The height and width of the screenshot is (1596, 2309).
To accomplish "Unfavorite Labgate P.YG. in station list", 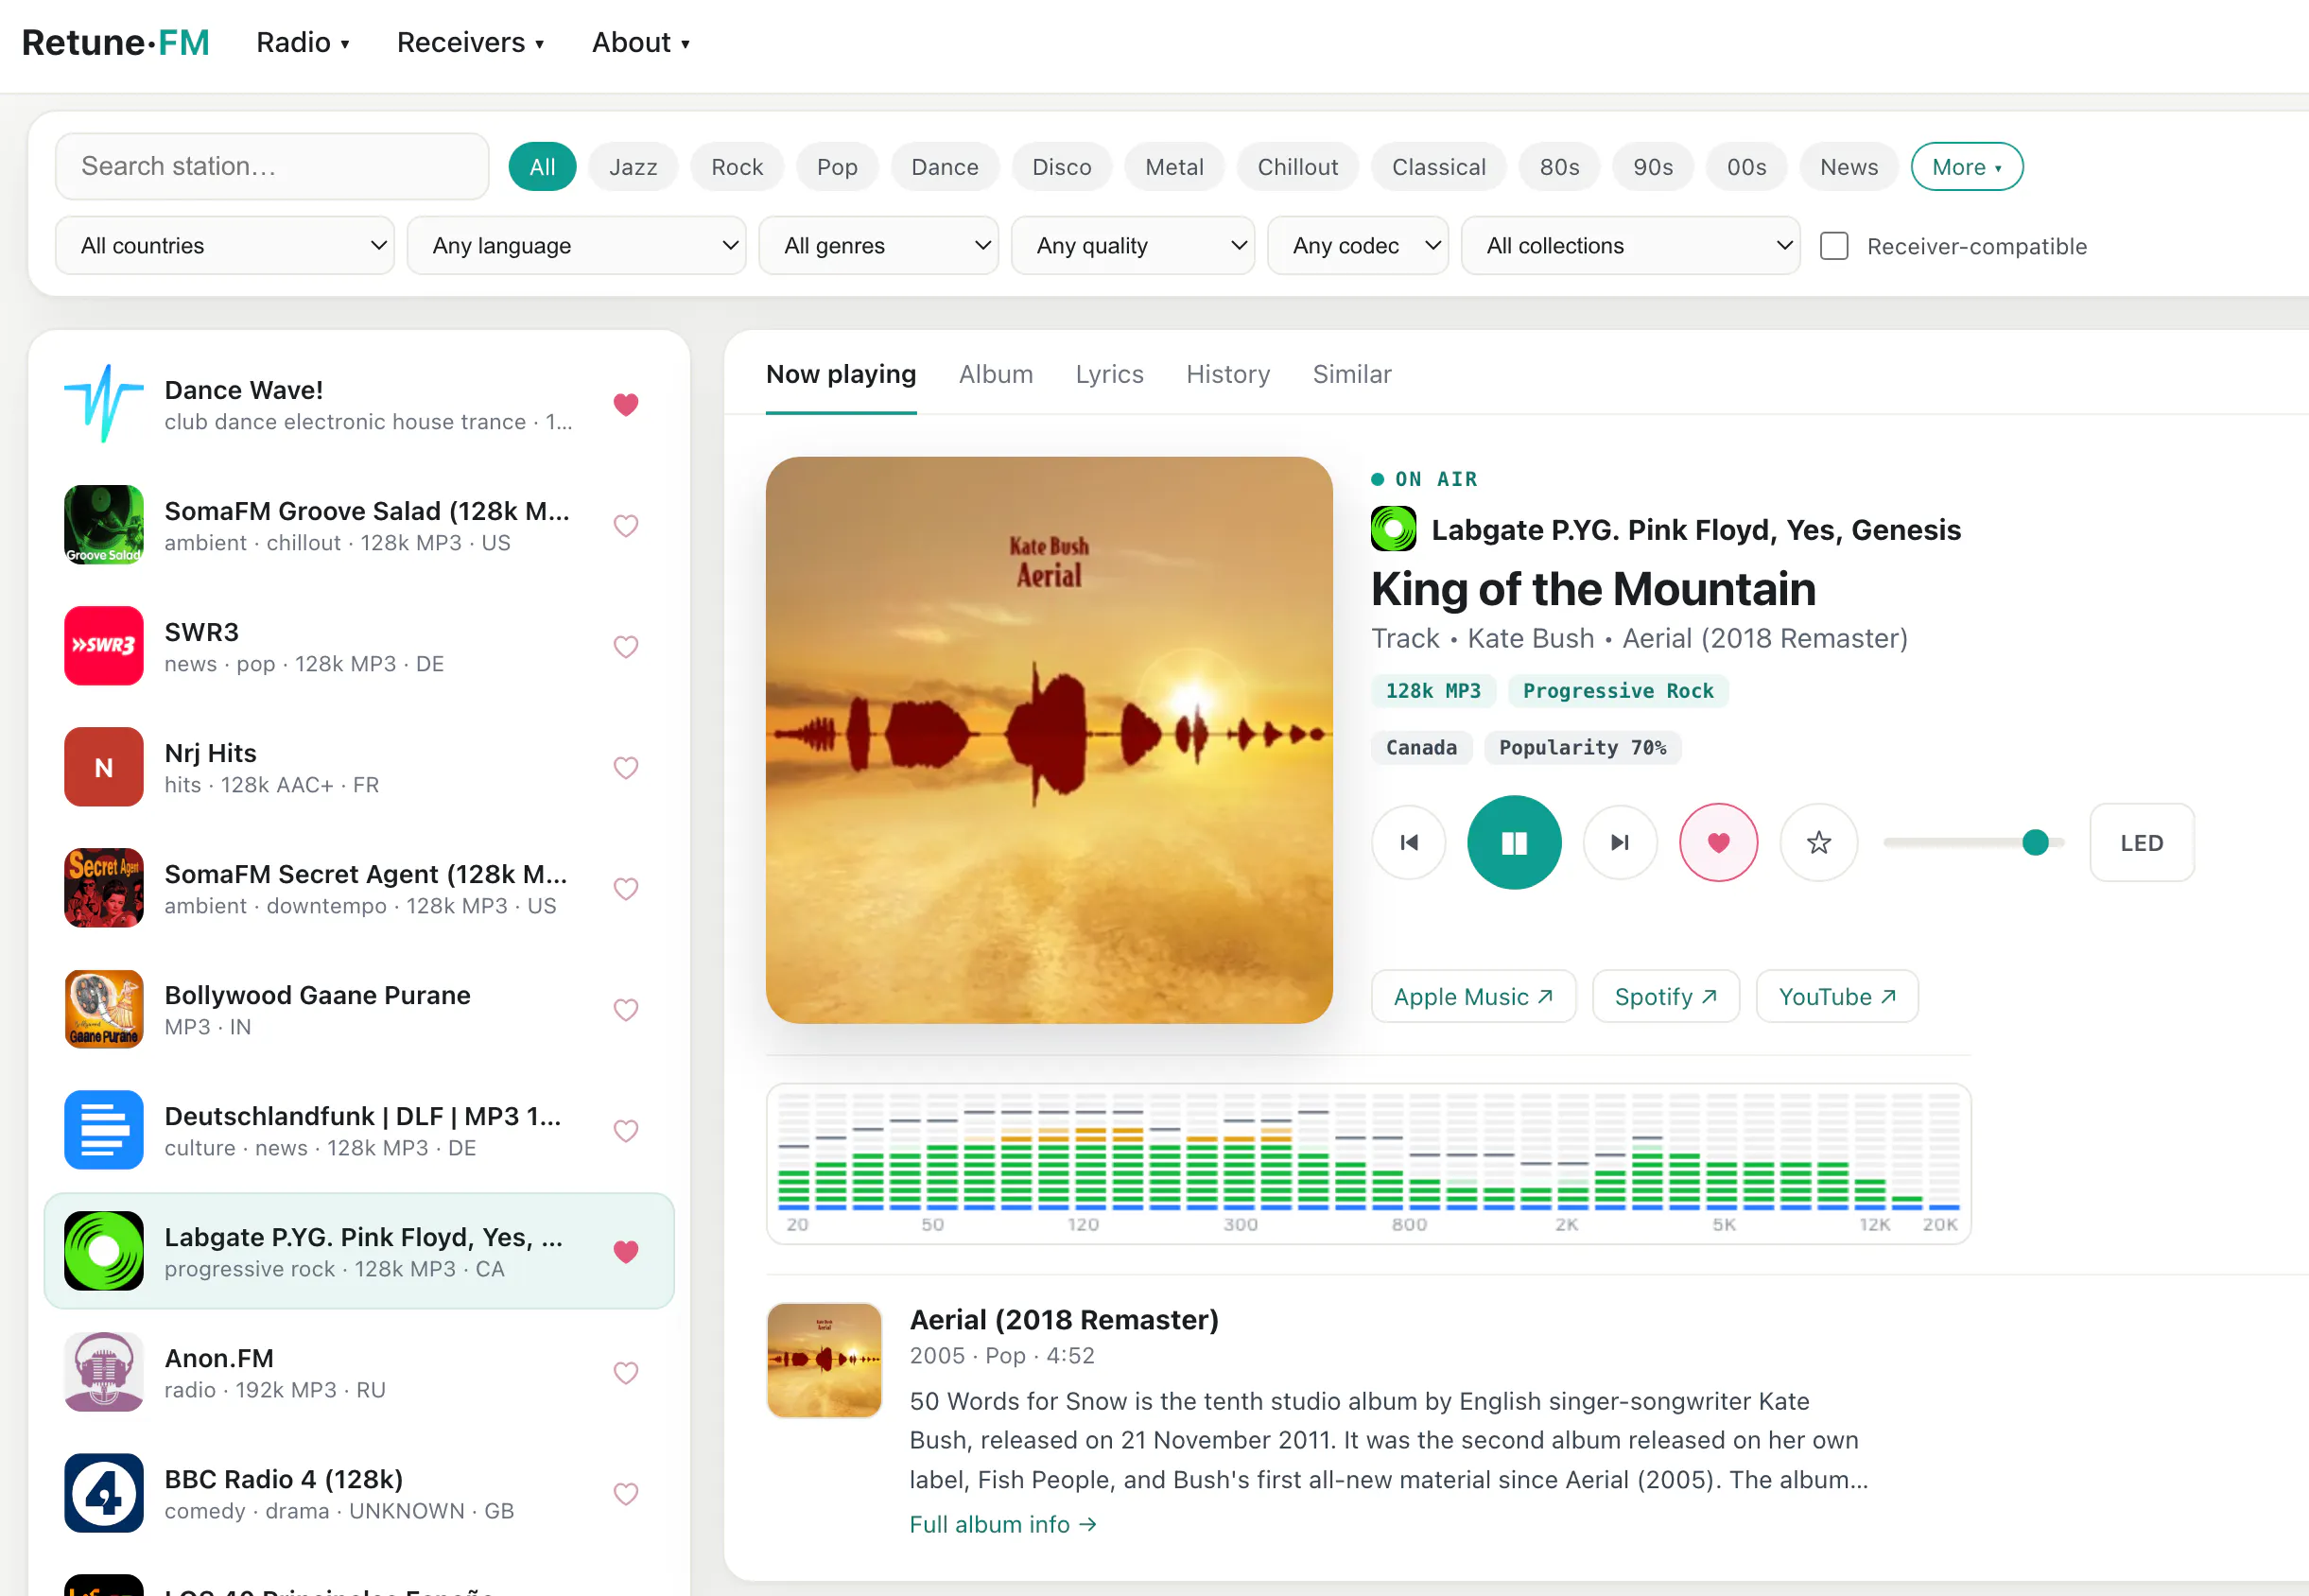I will click(626, 1251).
